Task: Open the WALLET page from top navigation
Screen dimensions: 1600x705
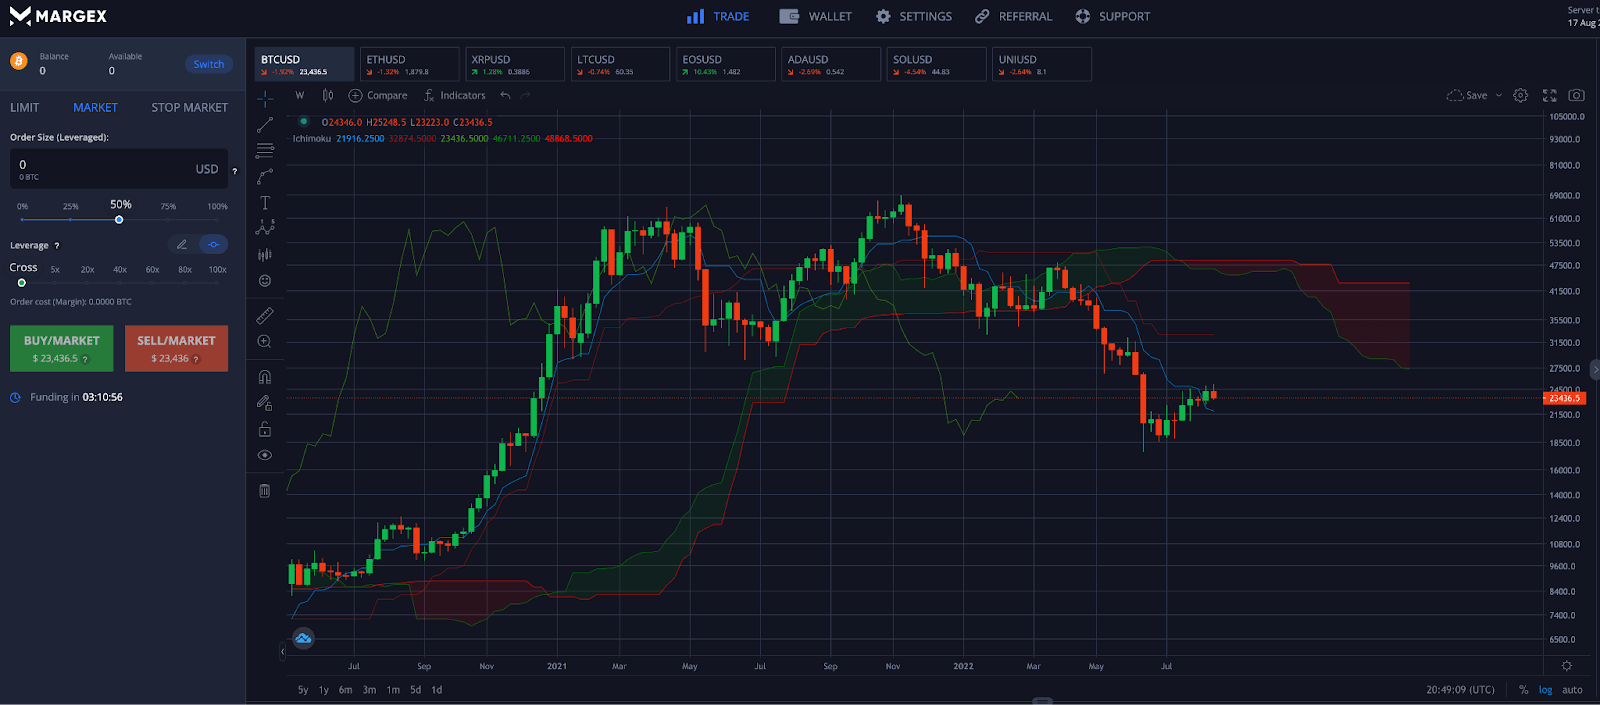Action: point(816,17)
